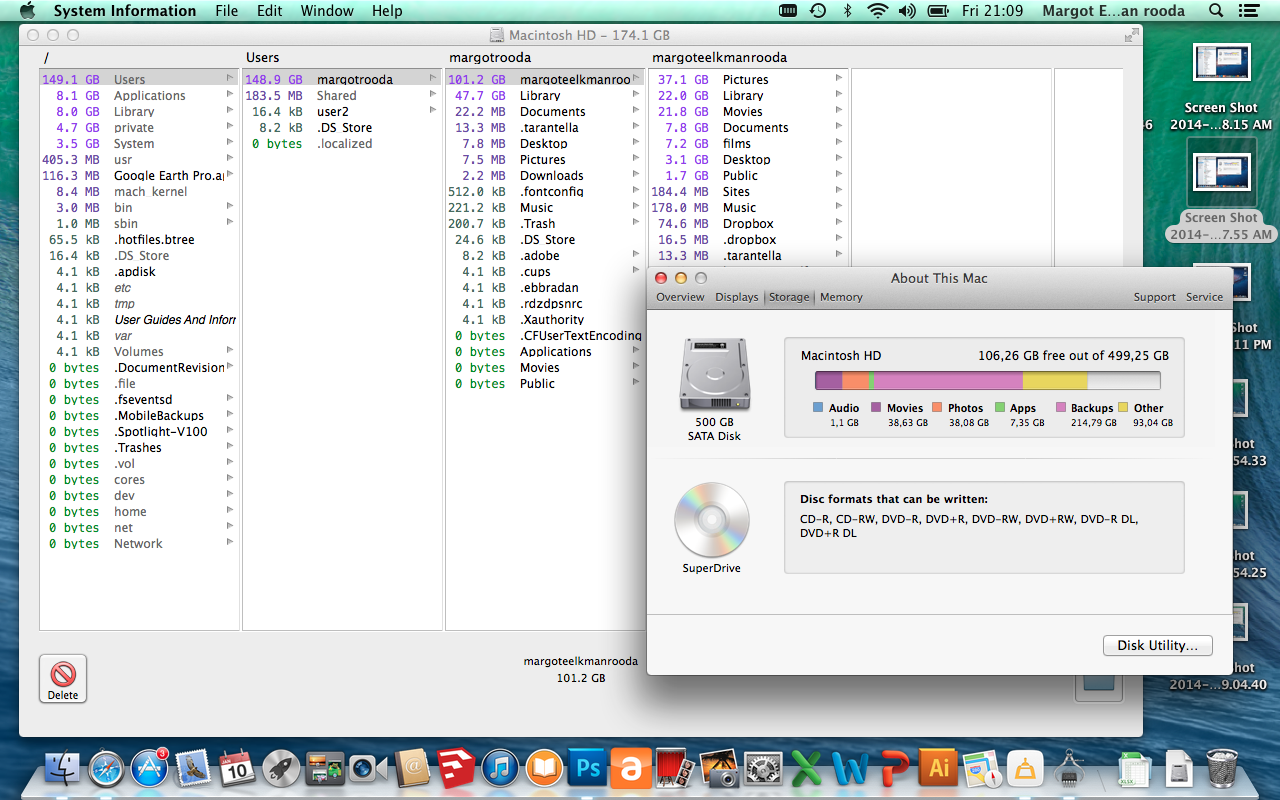Screen dimensions: 1280x800
Task: Launch SketchUp from the Dock
Action: pyautogui.click(x=455, y=768)
